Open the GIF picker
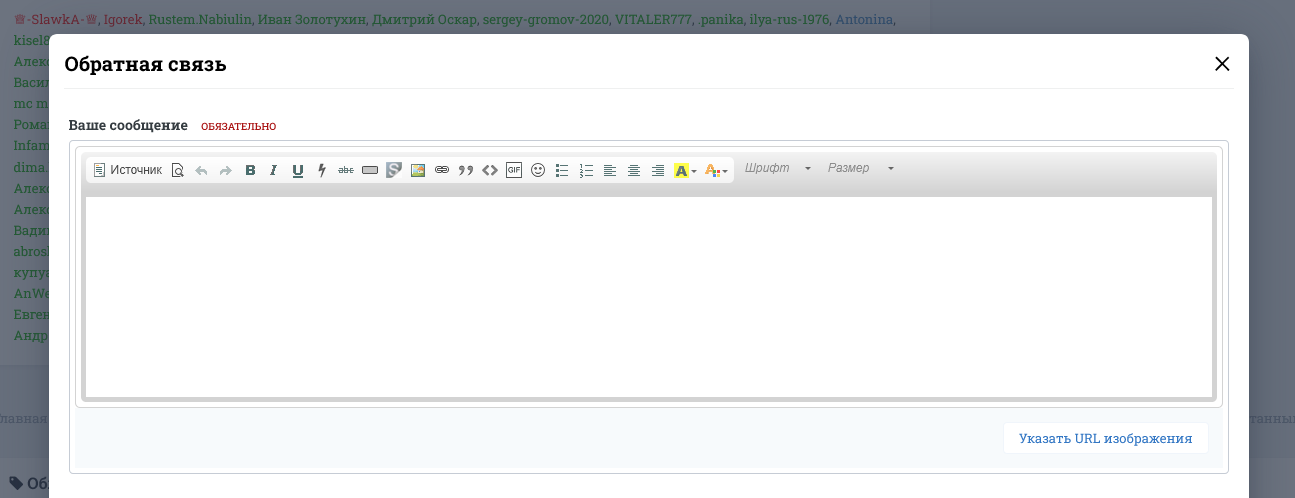The image size is (1295, 498). click(514, 170)
